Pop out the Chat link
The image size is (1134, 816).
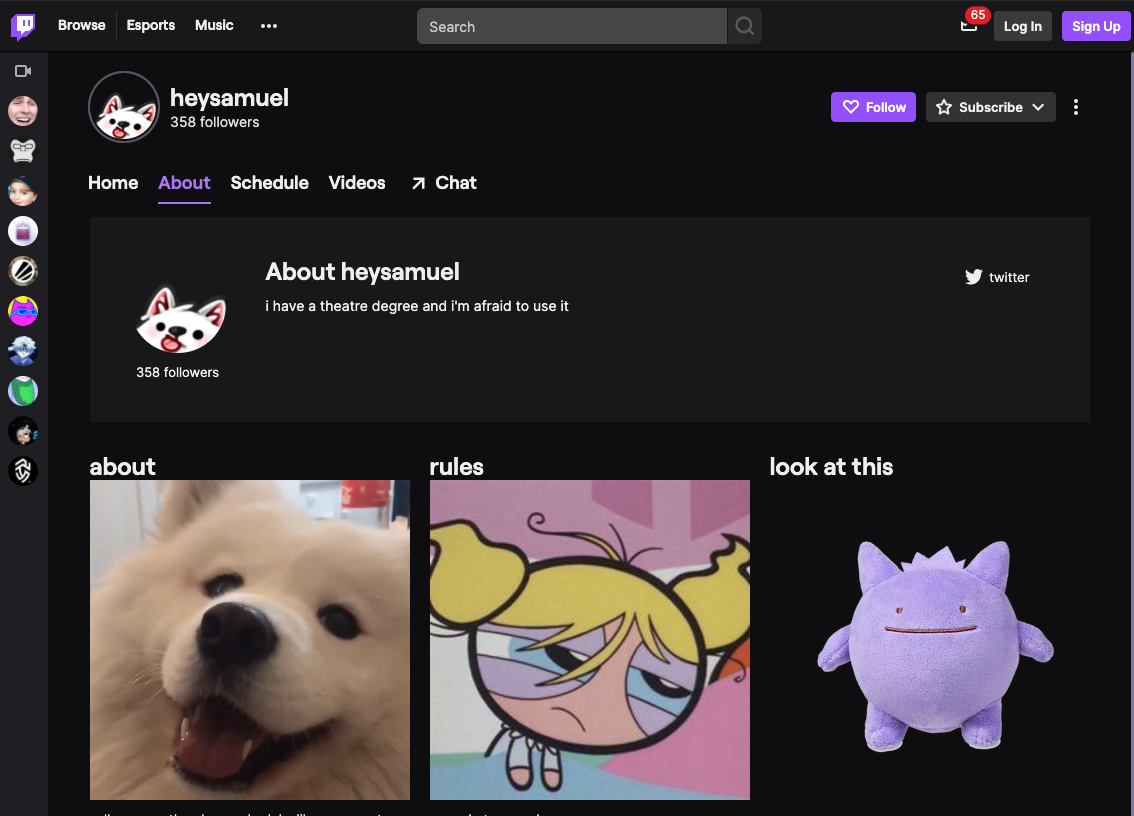click(444, 183)
